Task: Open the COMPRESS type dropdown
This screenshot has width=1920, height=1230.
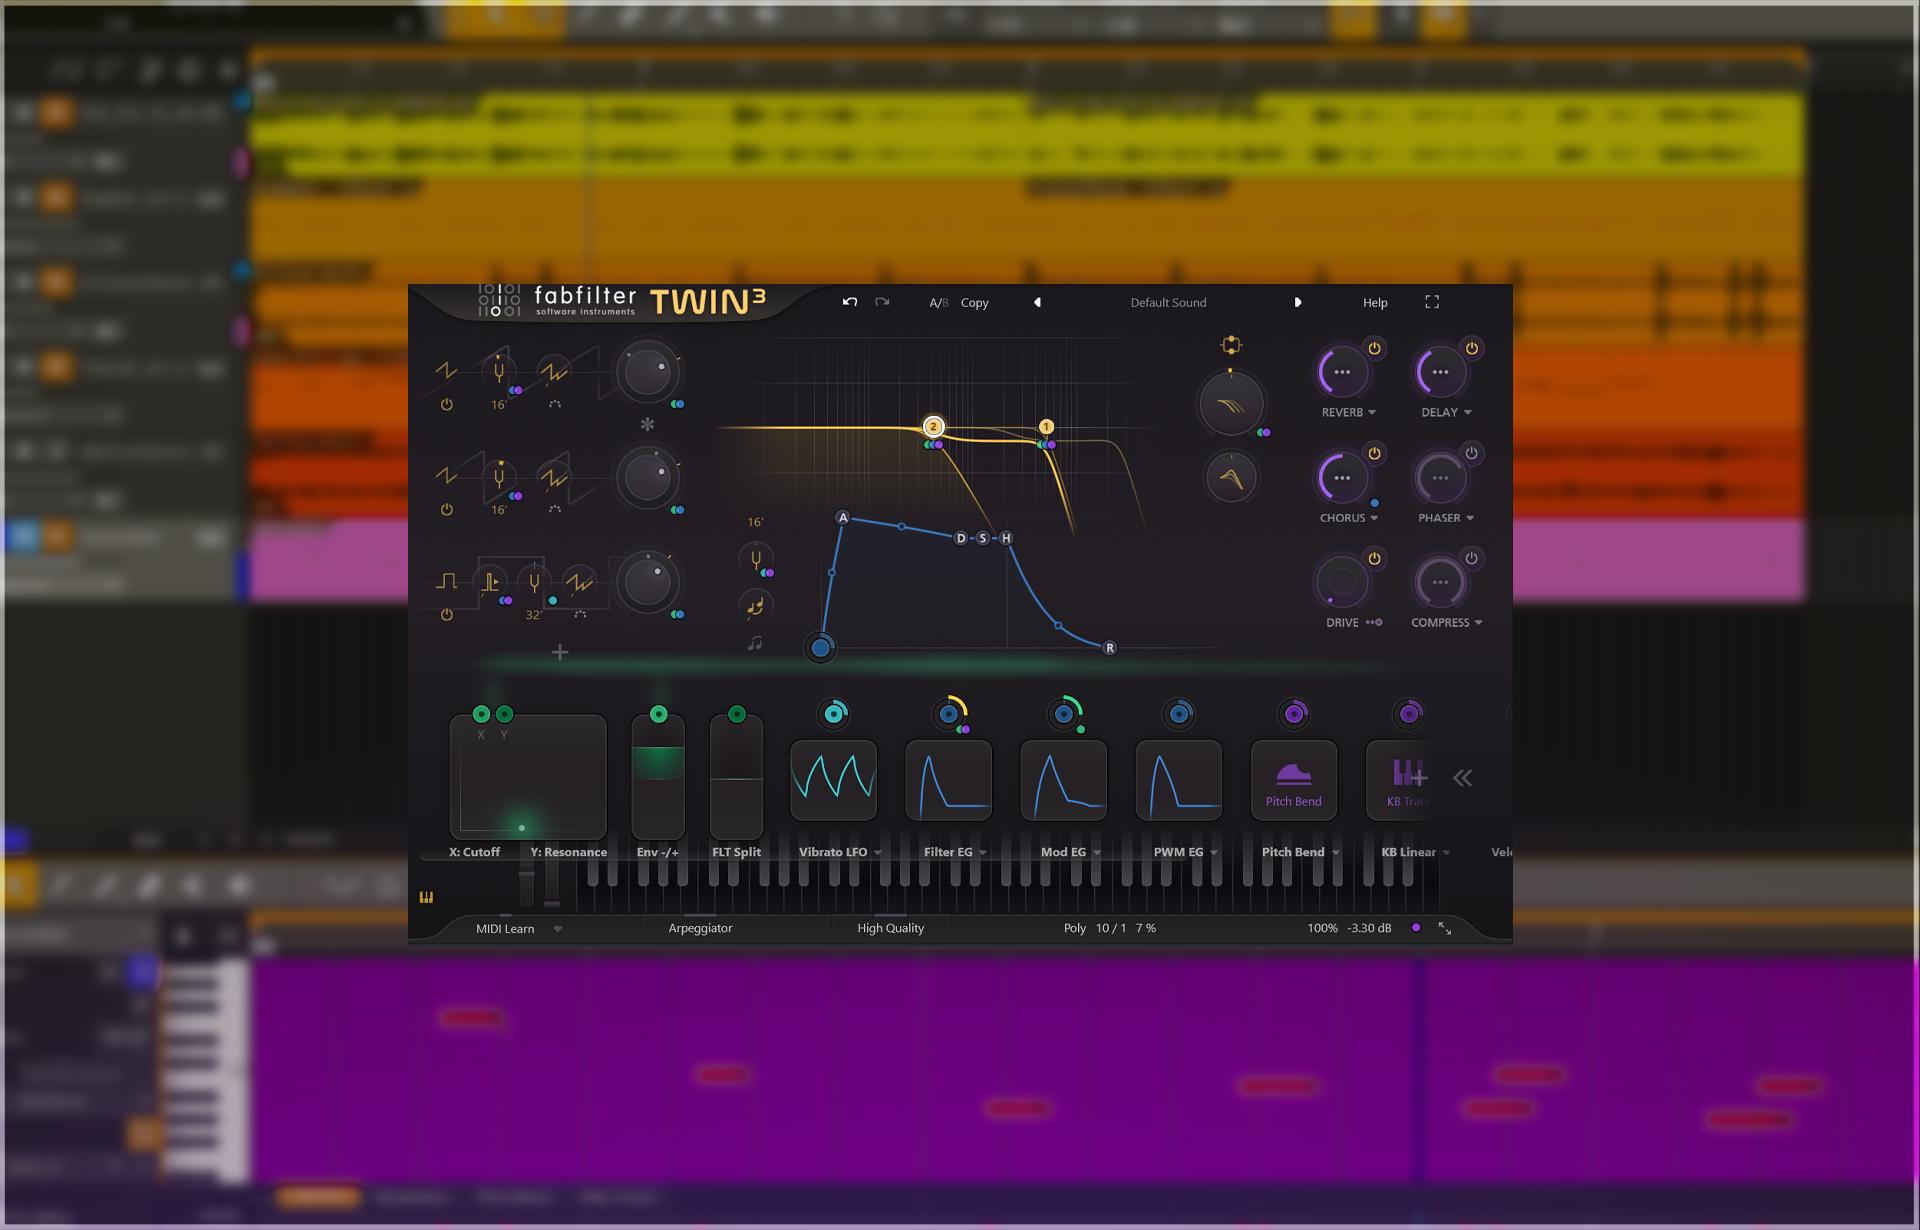Action: pyautogui.click(x=1446, y=622)
